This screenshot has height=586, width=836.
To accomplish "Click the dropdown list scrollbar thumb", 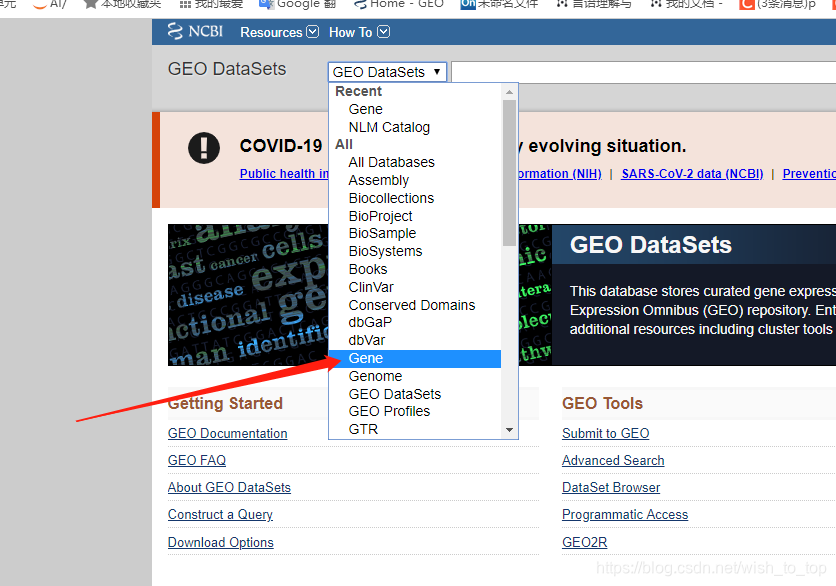I will coord(509,173).
